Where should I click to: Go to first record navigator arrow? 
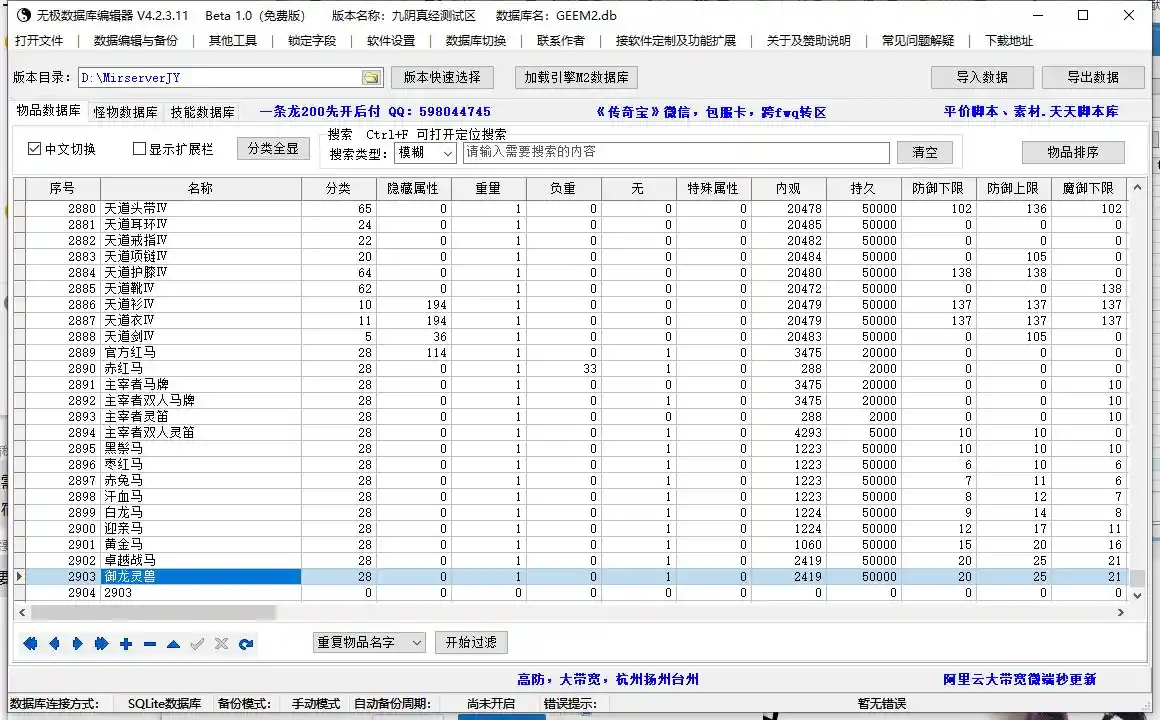[x=30, y=644]
